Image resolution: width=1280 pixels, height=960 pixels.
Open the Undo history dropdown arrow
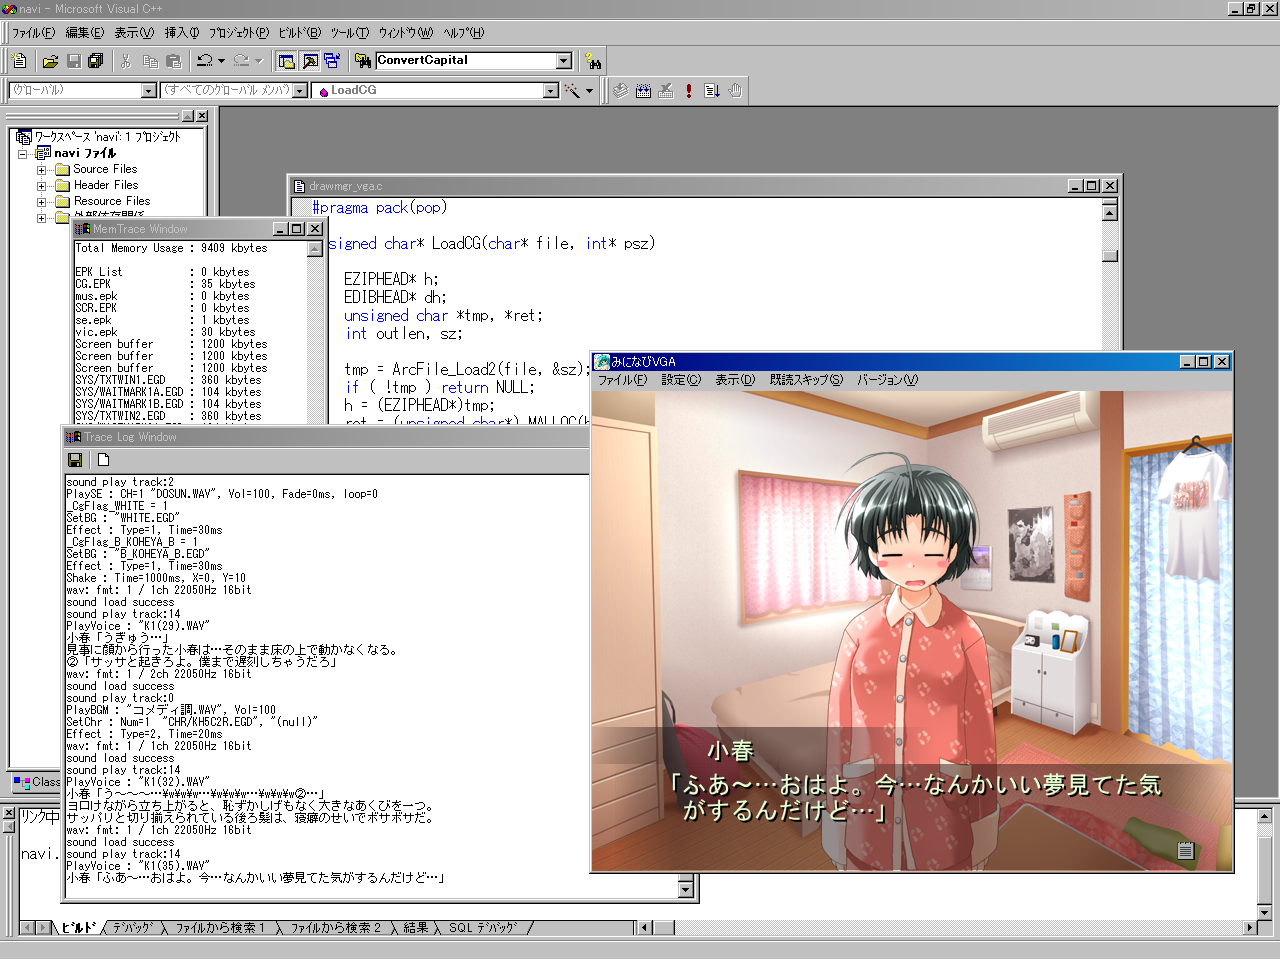221,61
